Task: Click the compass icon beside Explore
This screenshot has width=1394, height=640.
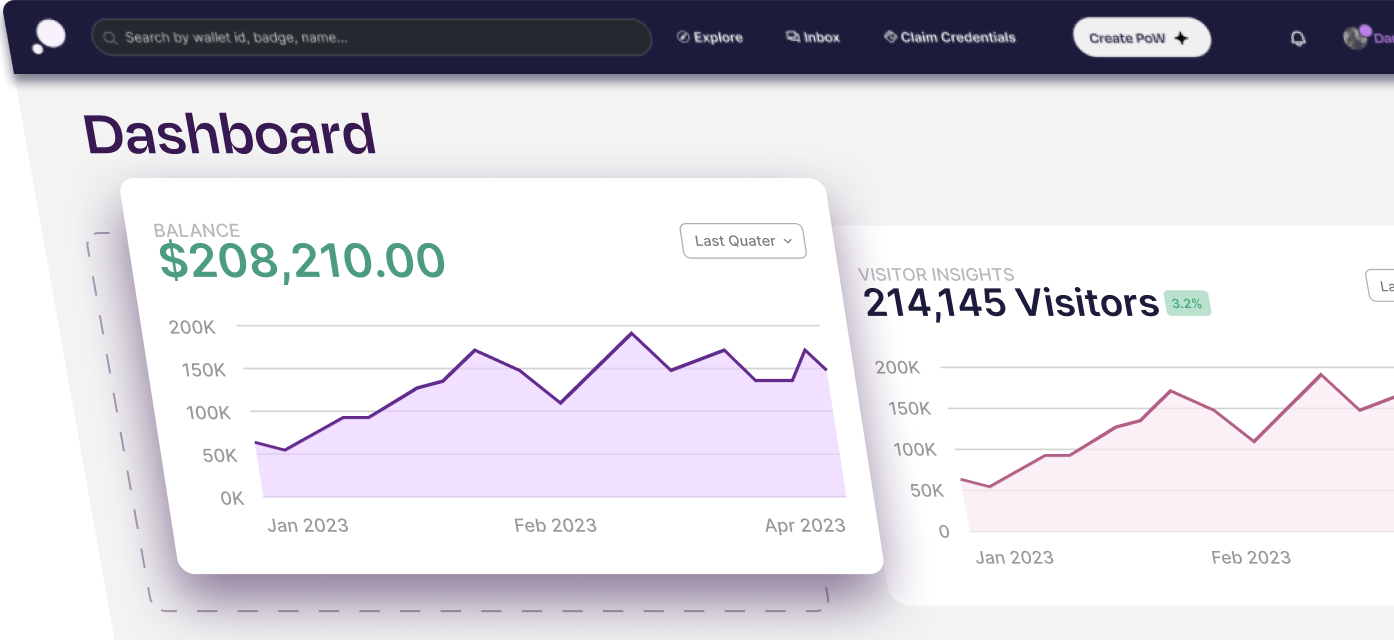Action: (683, 38)
